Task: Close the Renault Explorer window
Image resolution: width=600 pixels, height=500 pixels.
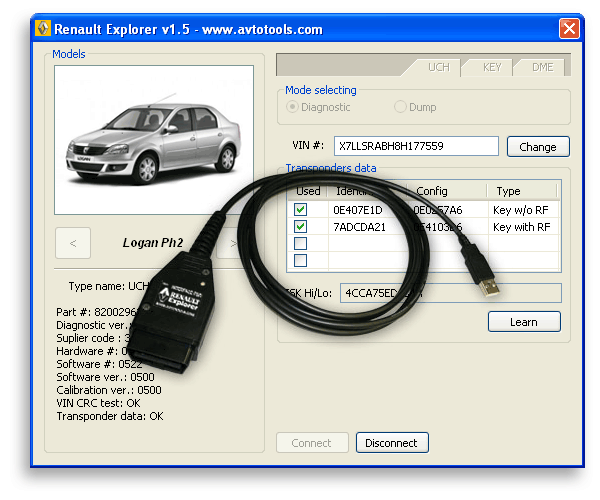Action: 569,29
